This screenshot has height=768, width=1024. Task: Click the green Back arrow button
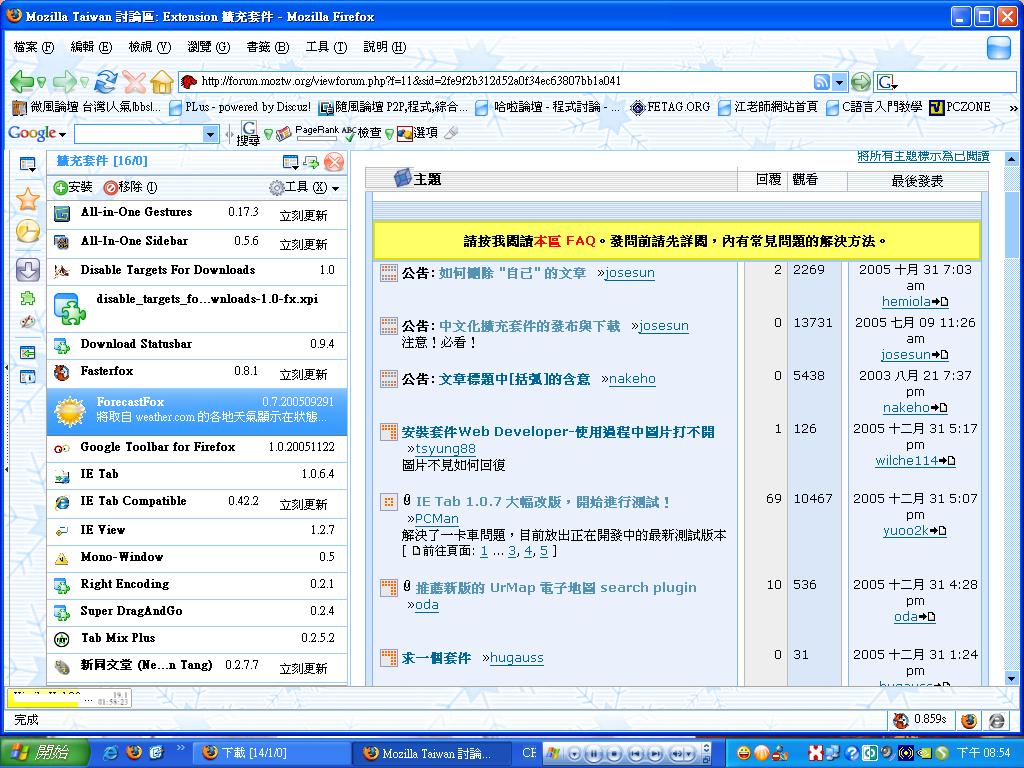[x=22, y=82]
